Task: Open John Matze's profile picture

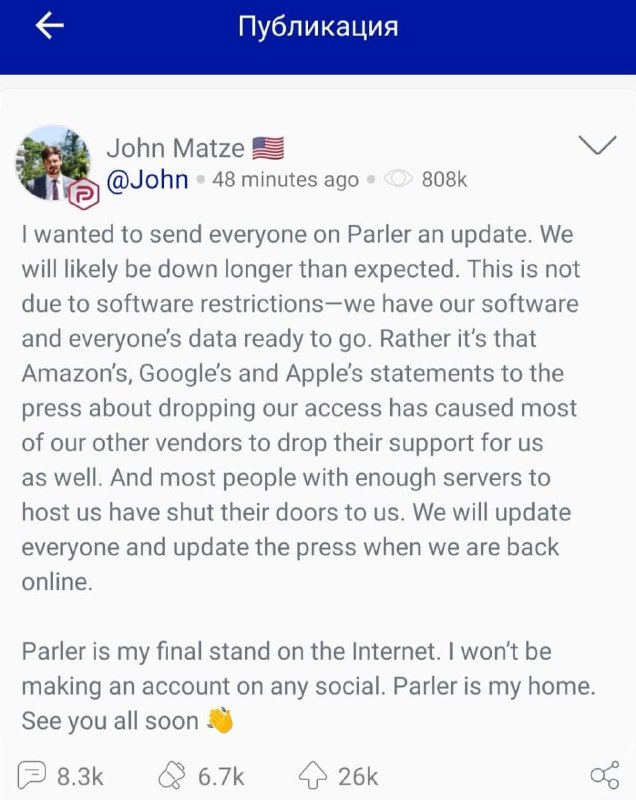Action: [x=52, y=162]
